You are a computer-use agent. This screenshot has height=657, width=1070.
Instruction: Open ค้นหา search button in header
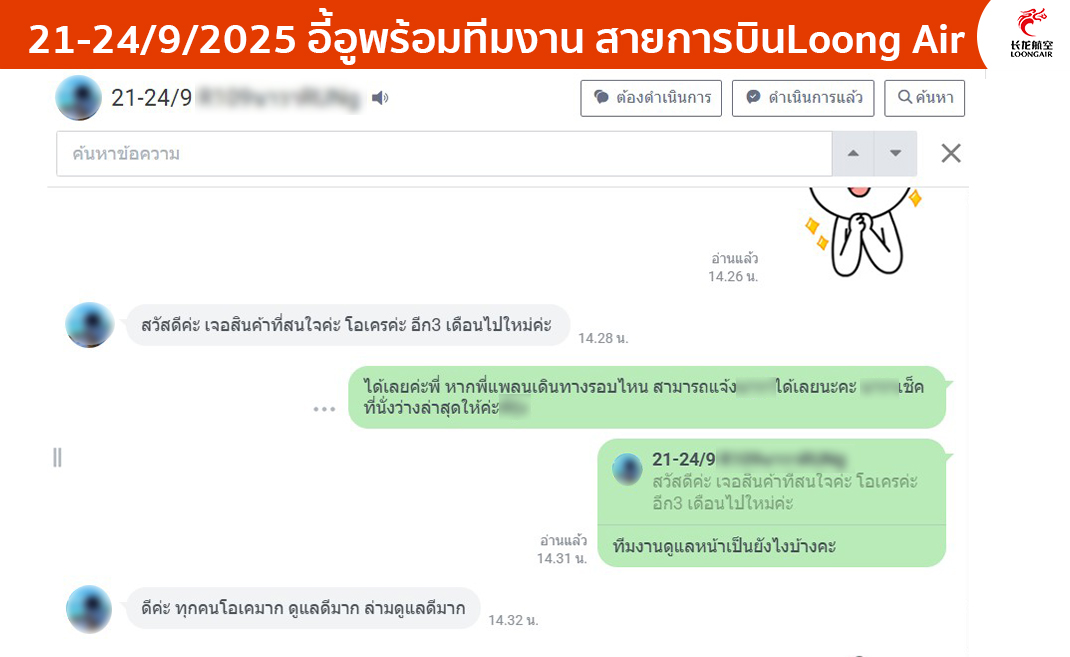(925, 98)
